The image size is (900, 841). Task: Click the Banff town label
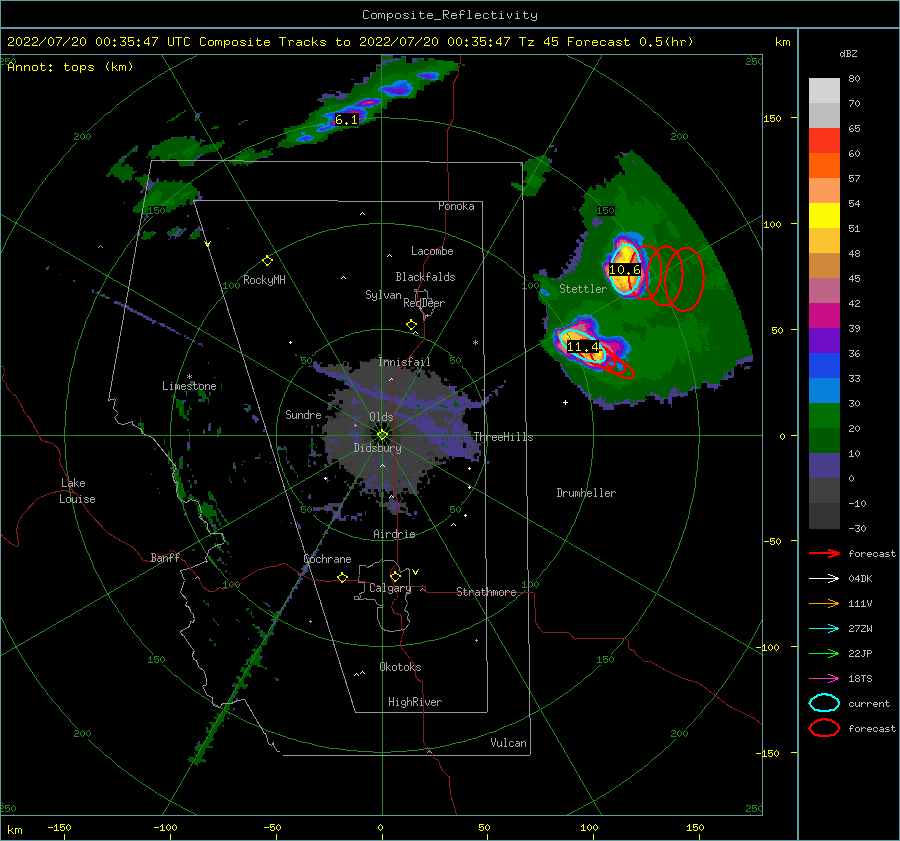click(x=165, y=557)
